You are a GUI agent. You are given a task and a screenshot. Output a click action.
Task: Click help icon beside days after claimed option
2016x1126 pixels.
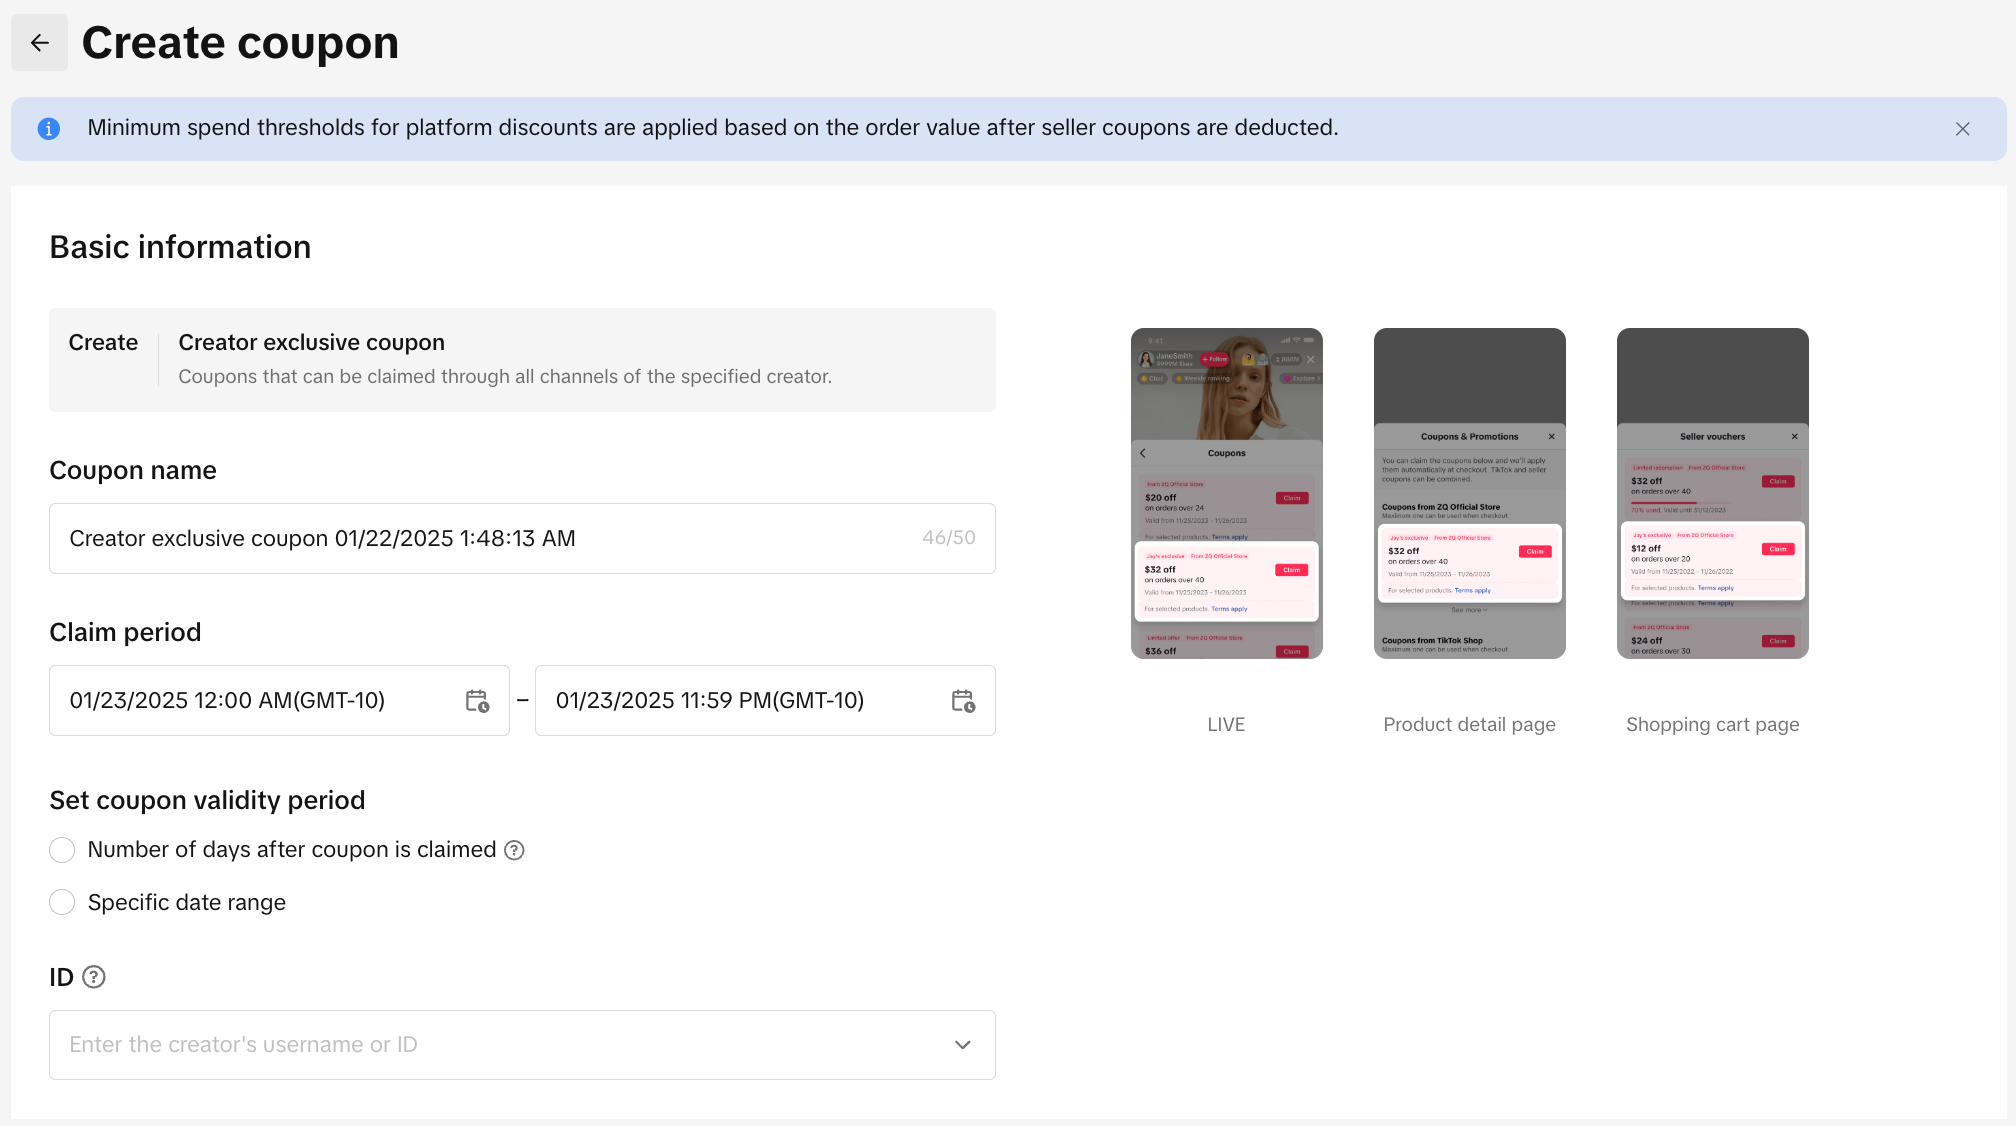click(514, 850)
